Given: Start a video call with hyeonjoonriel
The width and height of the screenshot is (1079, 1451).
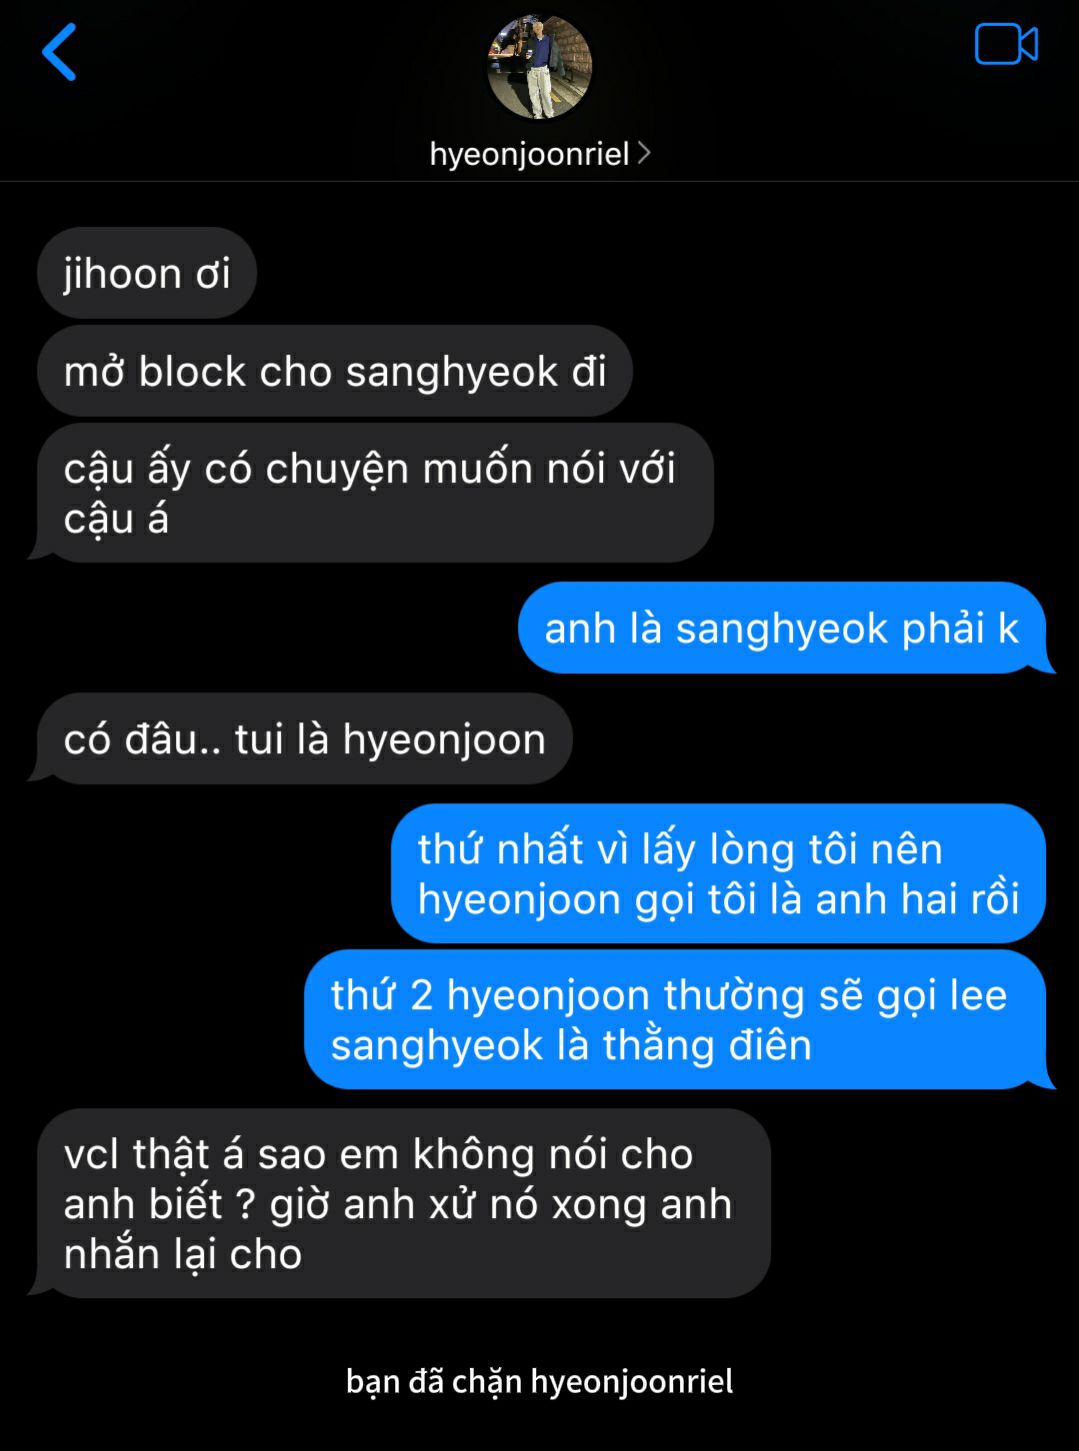Looking at the screenshot, I should coord(1006,44).
